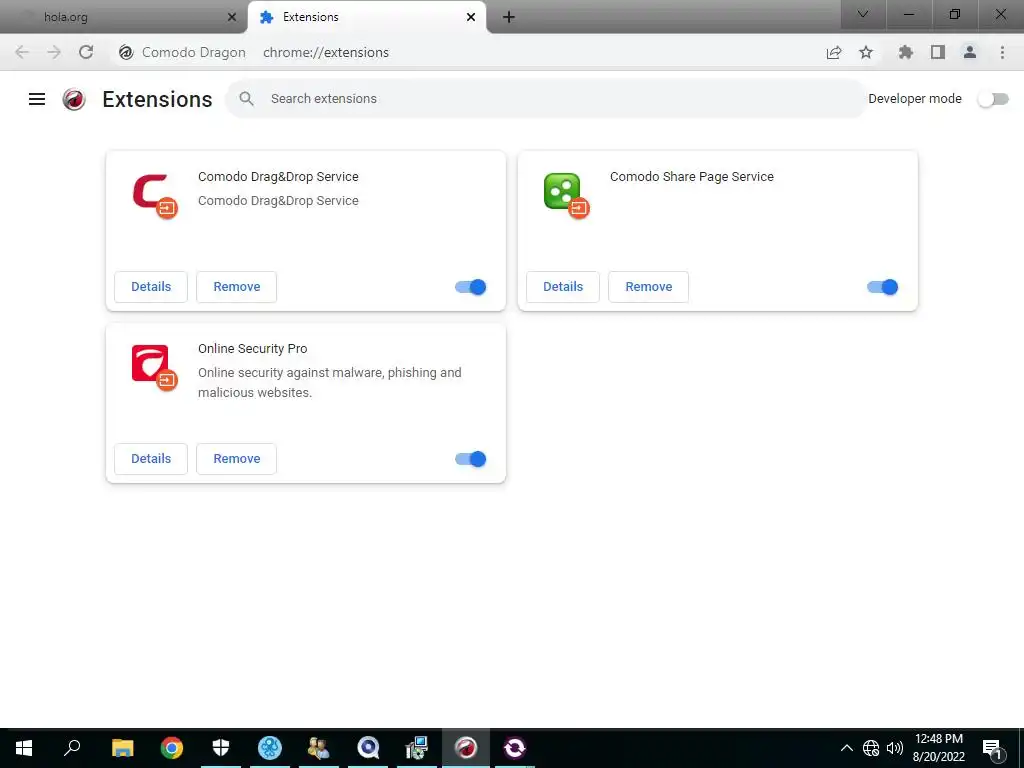Remove the Comodo Drag&Drop Service extension
Image resolution: width=1024 pixels, height=768 pixels.
pyautogui.click(x=236, y=287)
